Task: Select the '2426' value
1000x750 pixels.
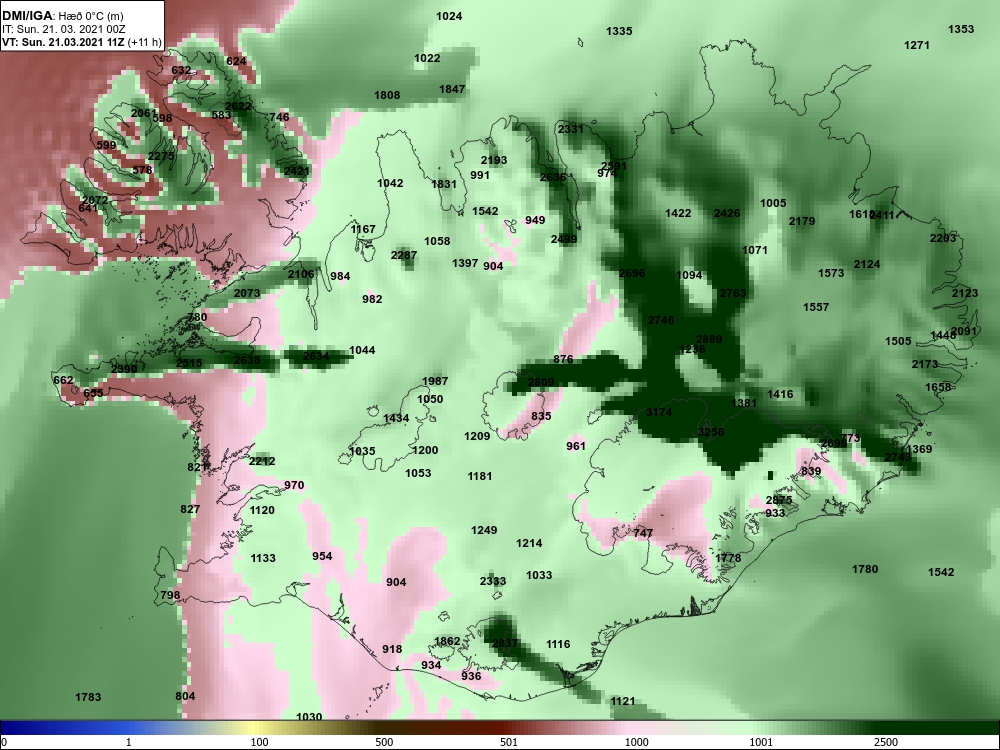Action: coord(727,213)
